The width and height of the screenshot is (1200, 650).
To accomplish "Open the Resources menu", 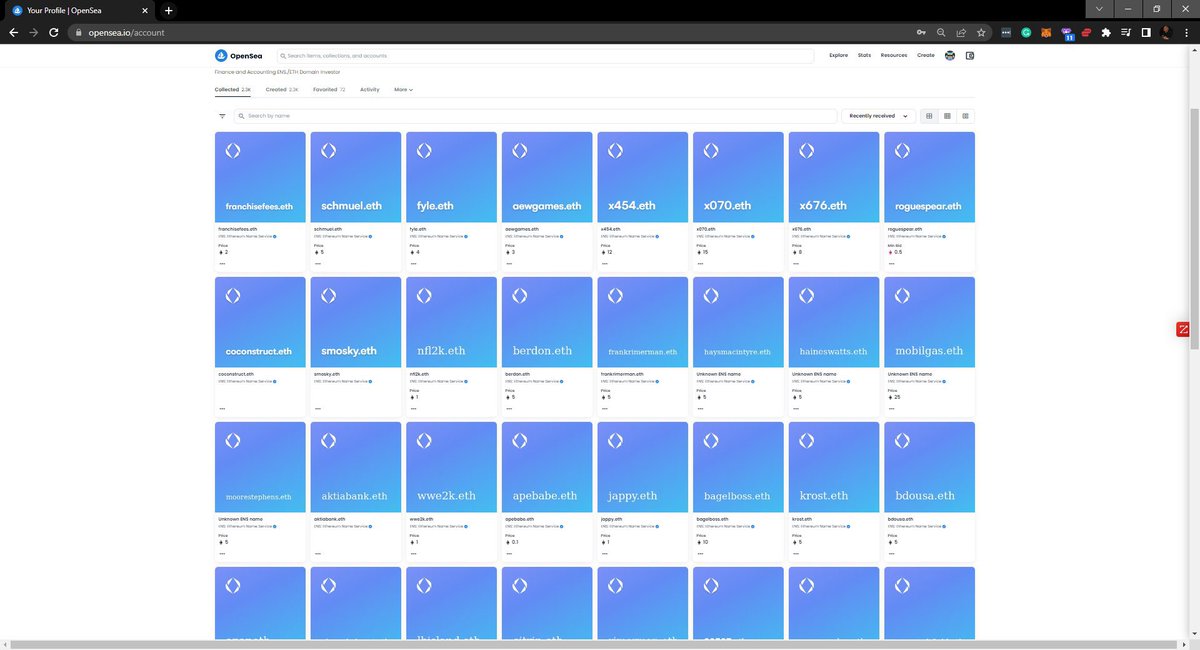I will click(x=894, y=55).
